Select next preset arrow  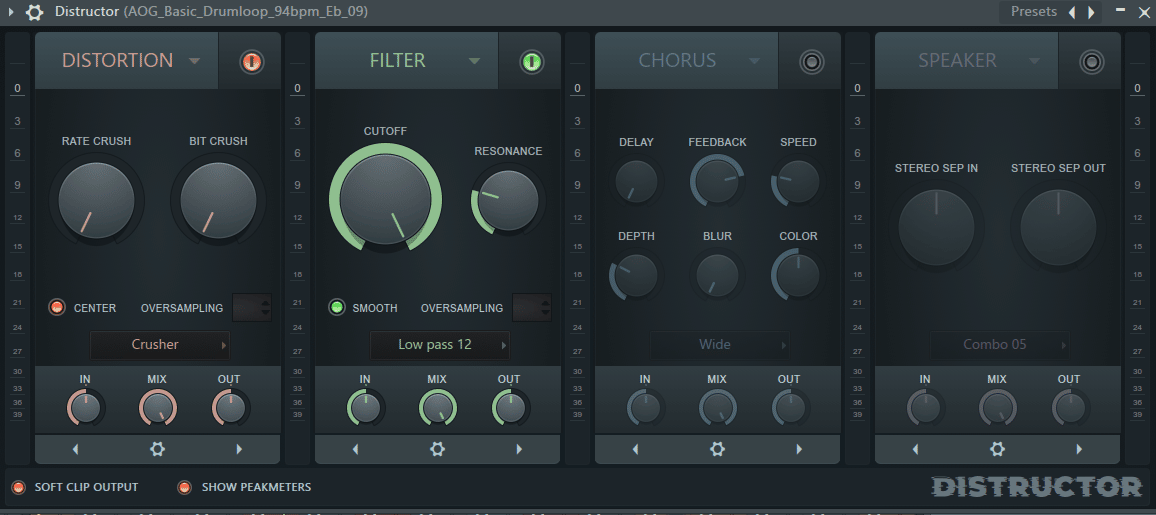1090,13
